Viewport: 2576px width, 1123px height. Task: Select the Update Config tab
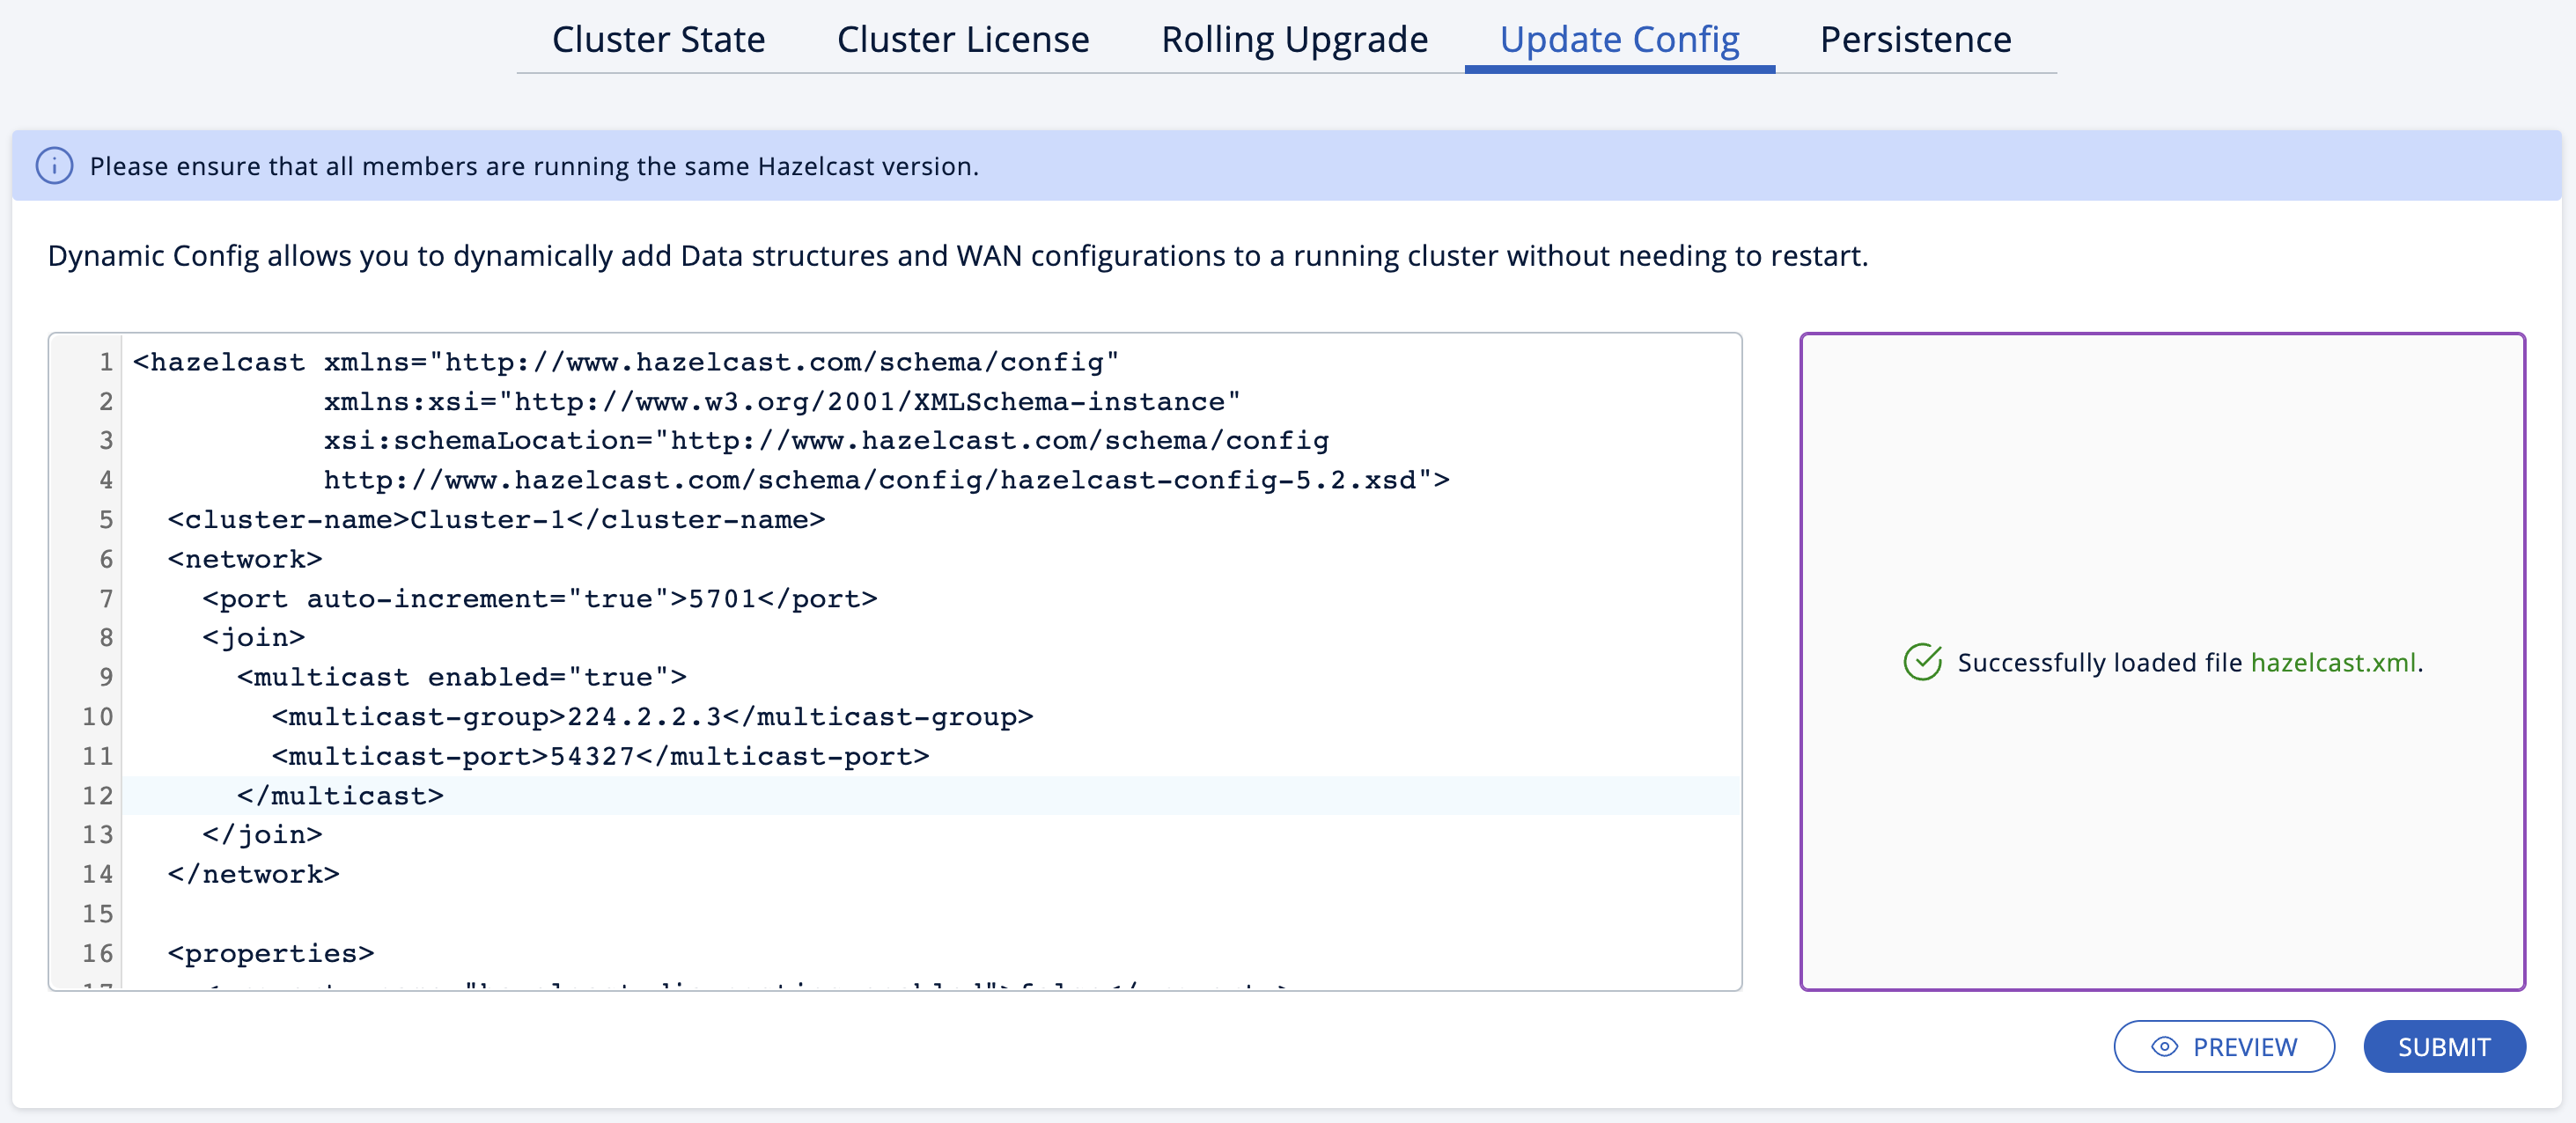[x=1618, y=39]
